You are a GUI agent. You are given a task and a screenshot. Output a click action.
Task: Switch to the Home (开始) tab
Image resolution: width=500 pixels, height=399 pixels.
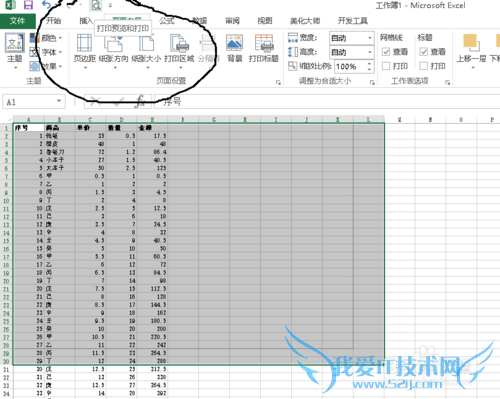pyautogui.click(x=53, y=21)
